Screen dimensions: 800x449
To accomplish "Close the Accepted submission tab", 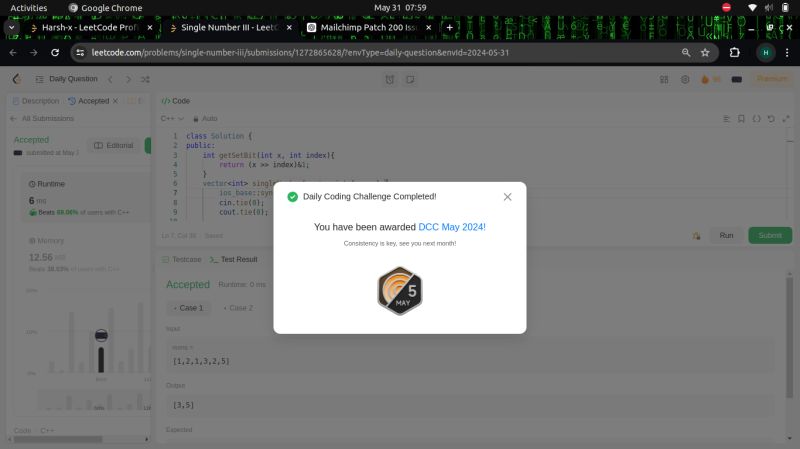I will click(x=116, y=101).
